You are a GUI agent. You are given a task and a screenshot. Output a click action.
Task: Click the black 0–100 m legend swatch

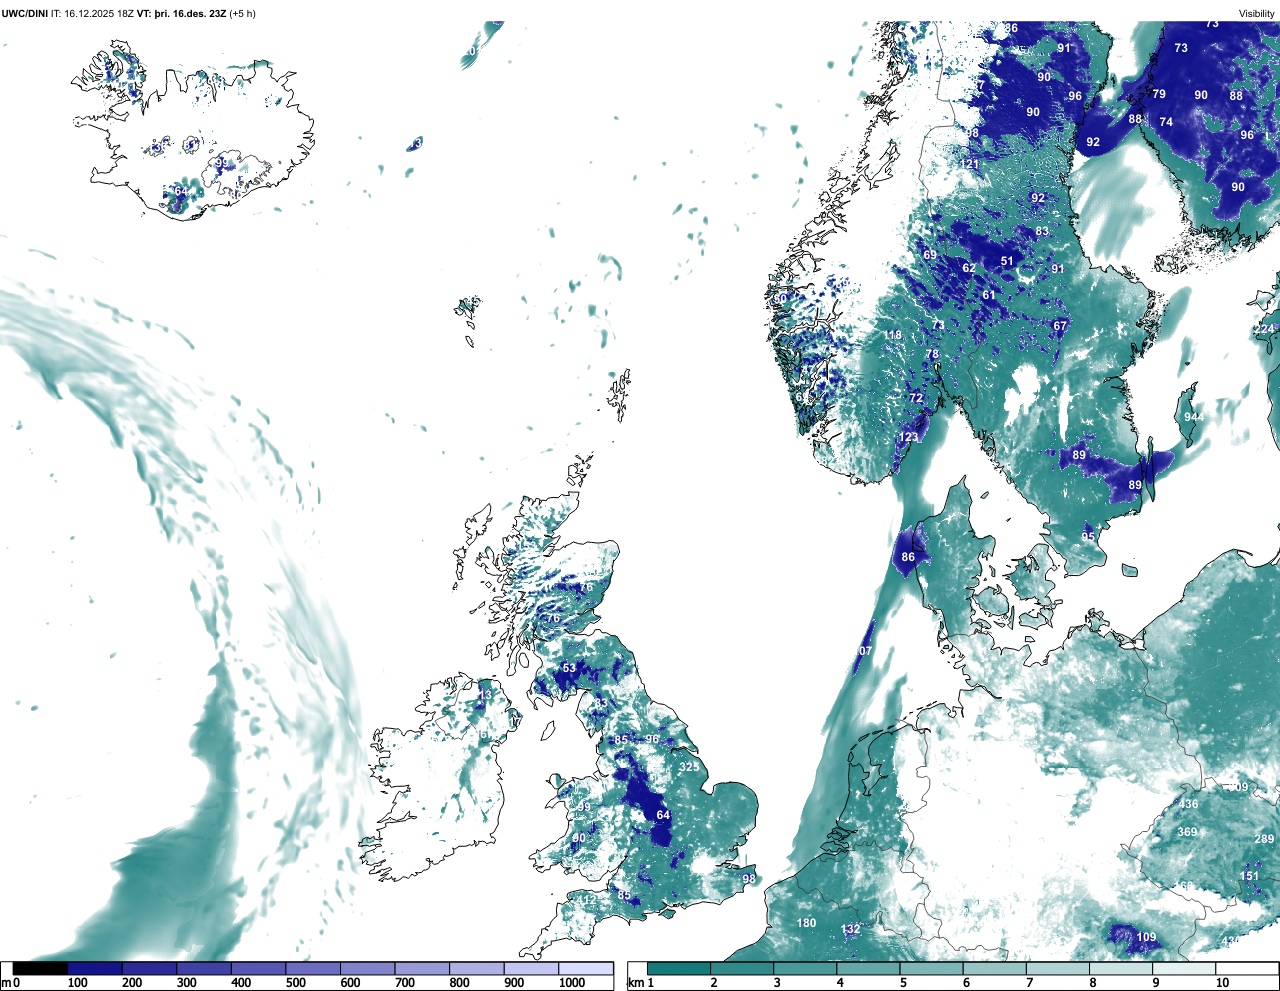tap(40, 968)
